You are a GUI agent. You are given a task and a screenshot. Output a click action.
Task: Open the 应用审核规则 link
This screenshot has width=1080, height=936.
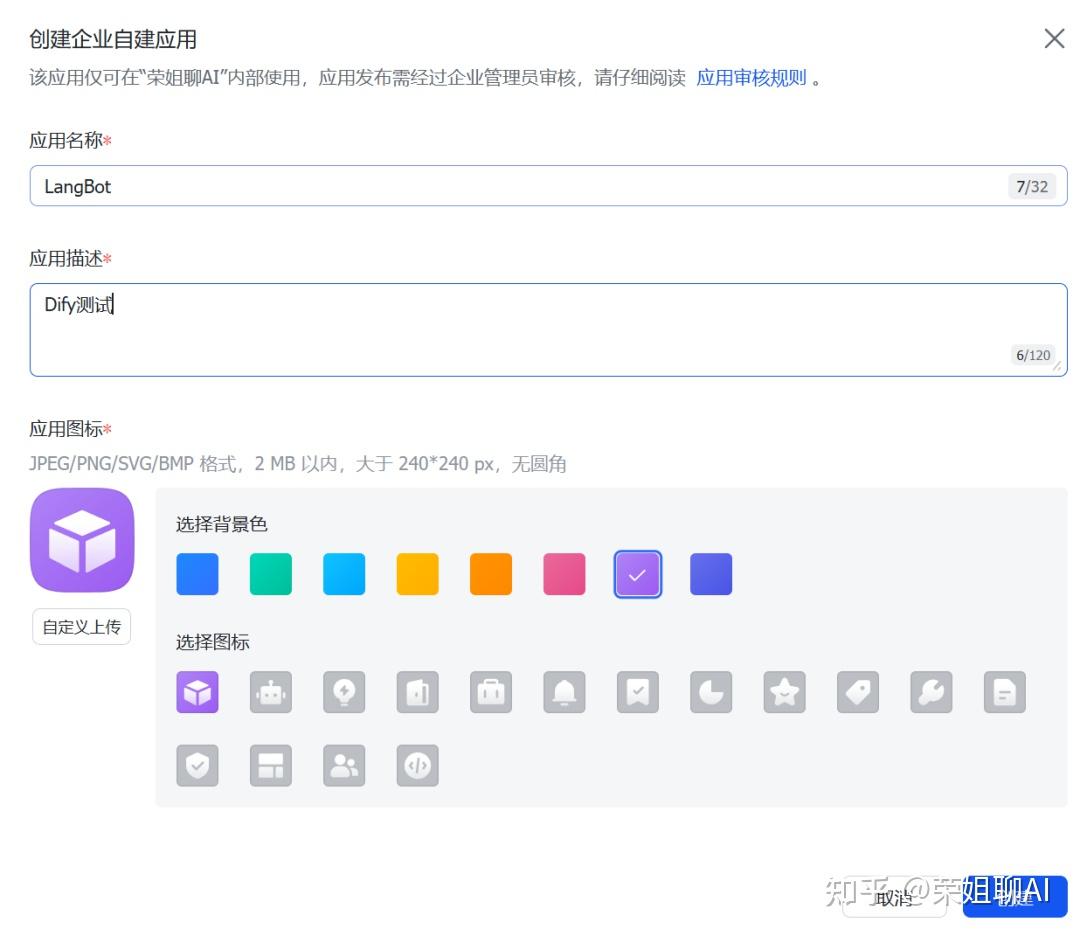click(x=751, y=78)
